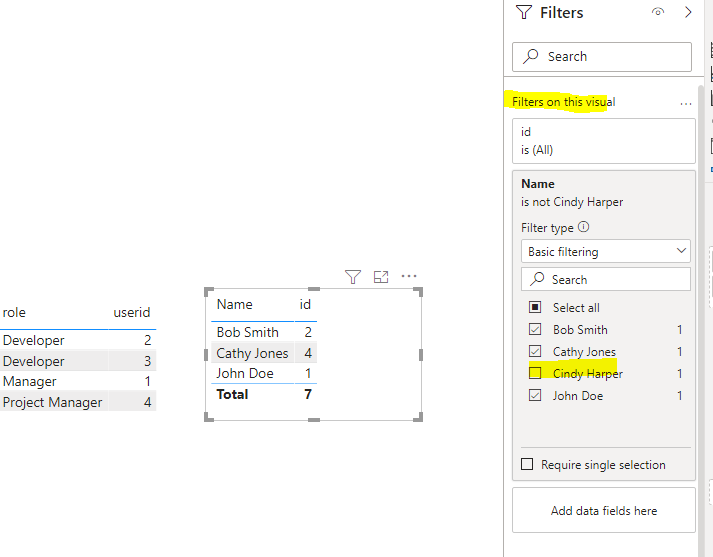Click the top Filters pane search box
713x557 pixels.
click(602, 57)
